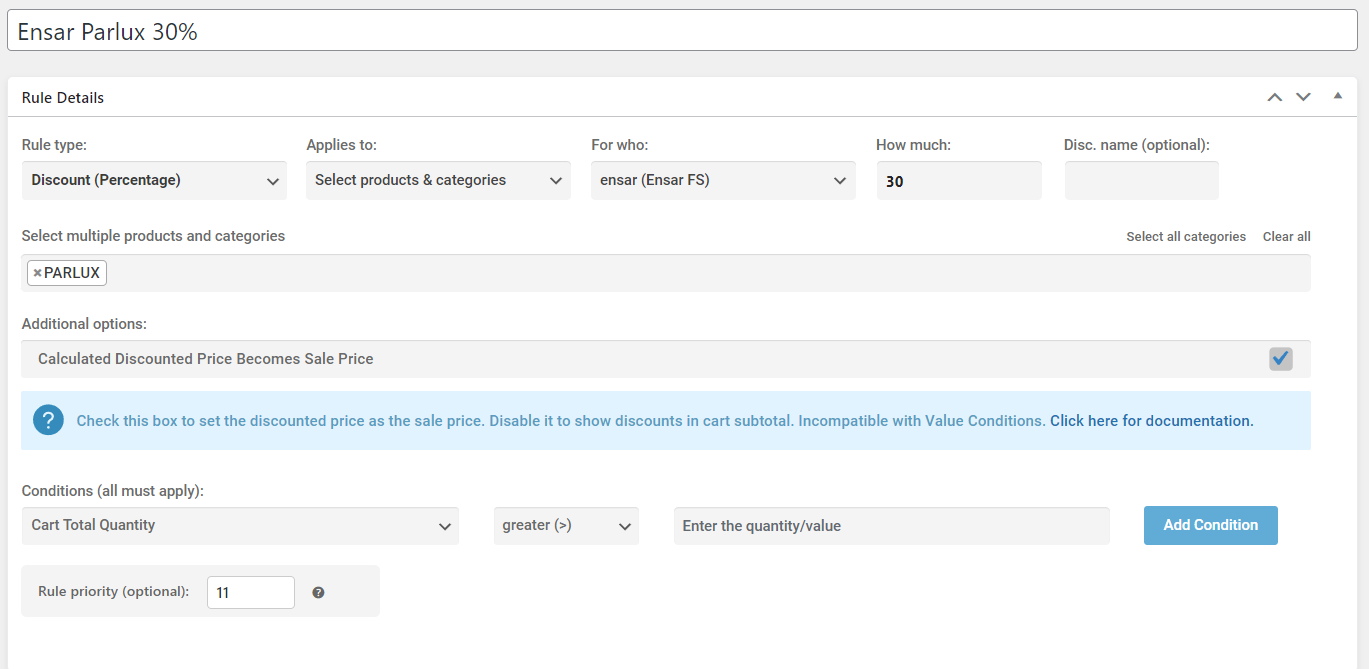Click the Clear all link
The width and height of the screenshot is (1369, 669).
1286,237
